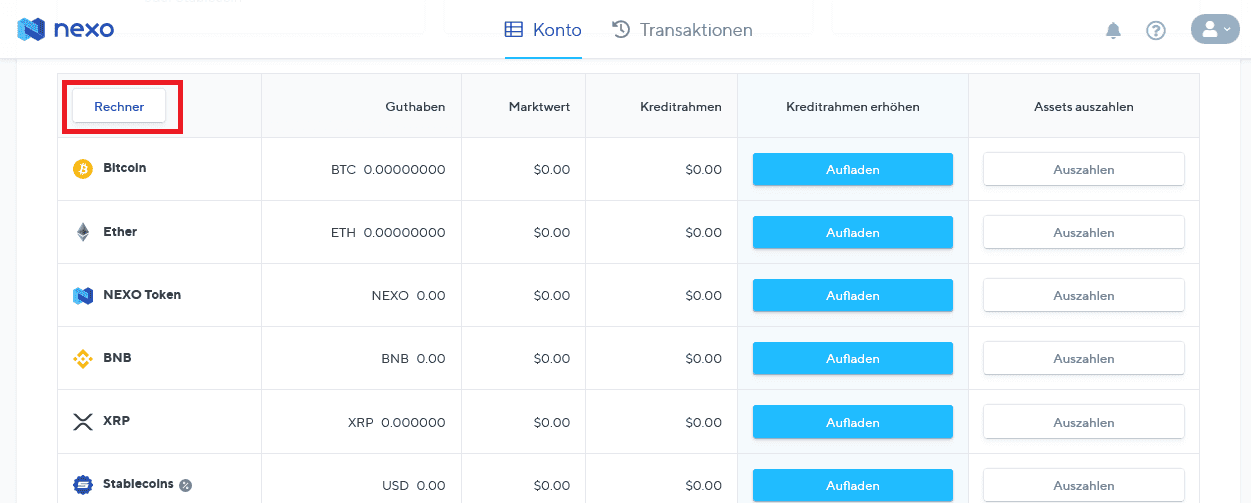
Task: Click the Stablecoins icon
Action: coord(83,484)
